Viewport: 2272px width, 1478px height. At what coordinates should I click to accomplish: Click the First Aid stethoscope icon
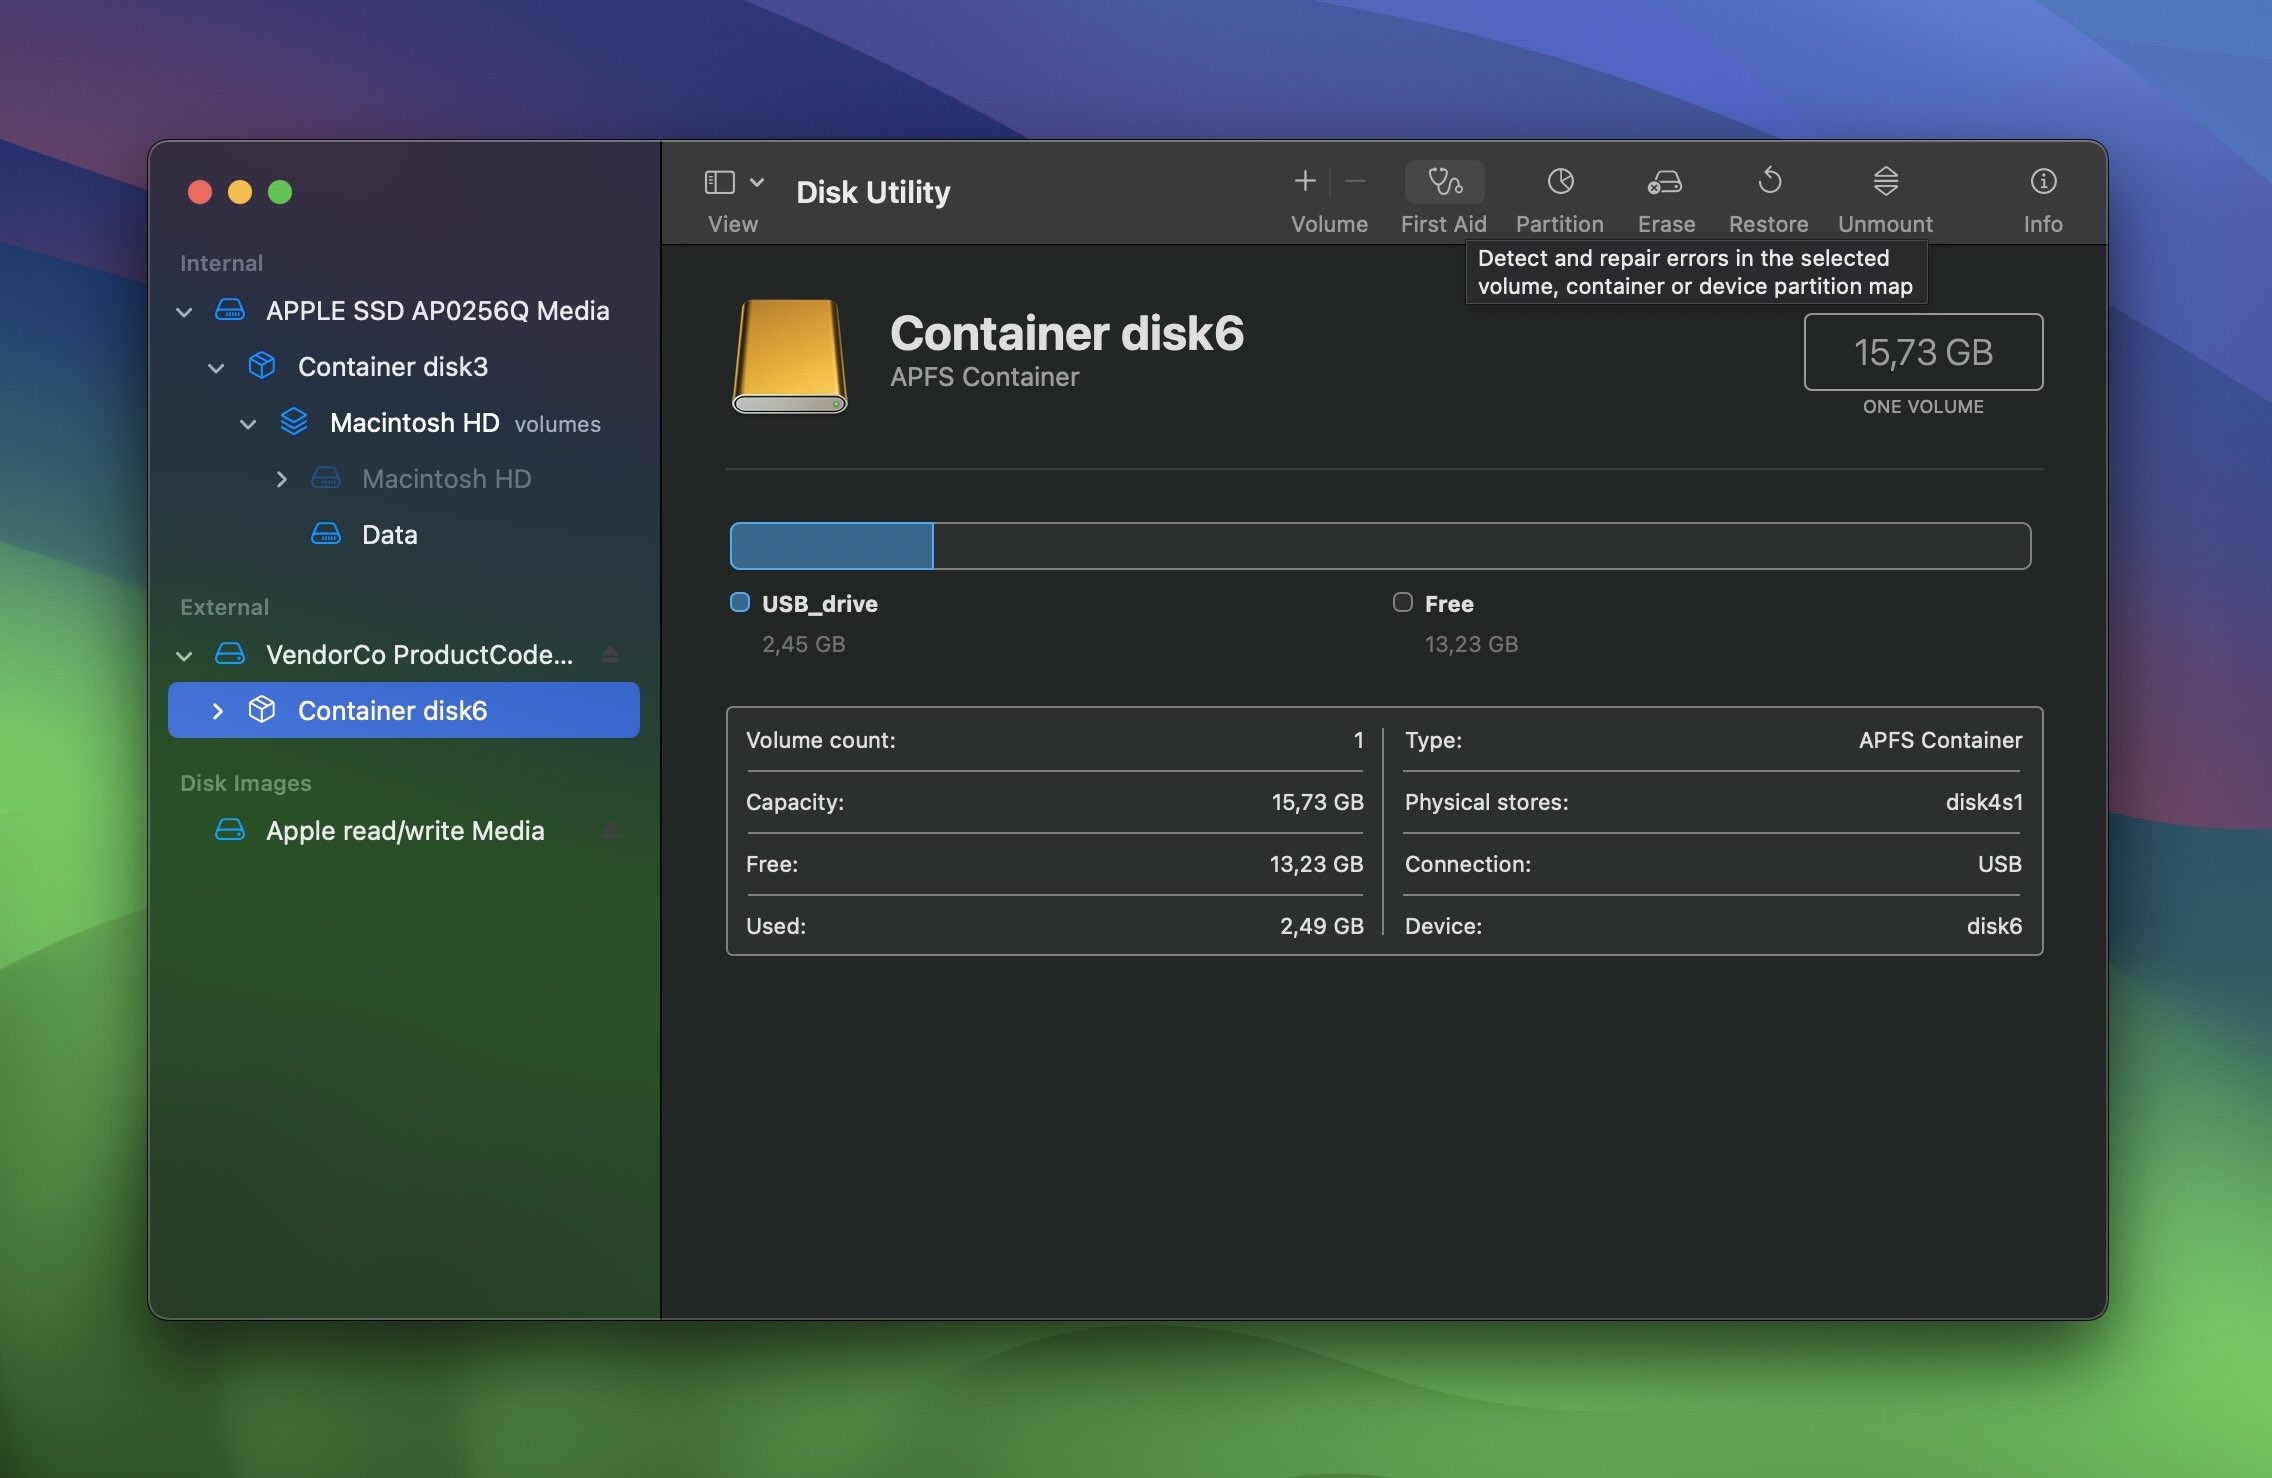click(1444, 181)
